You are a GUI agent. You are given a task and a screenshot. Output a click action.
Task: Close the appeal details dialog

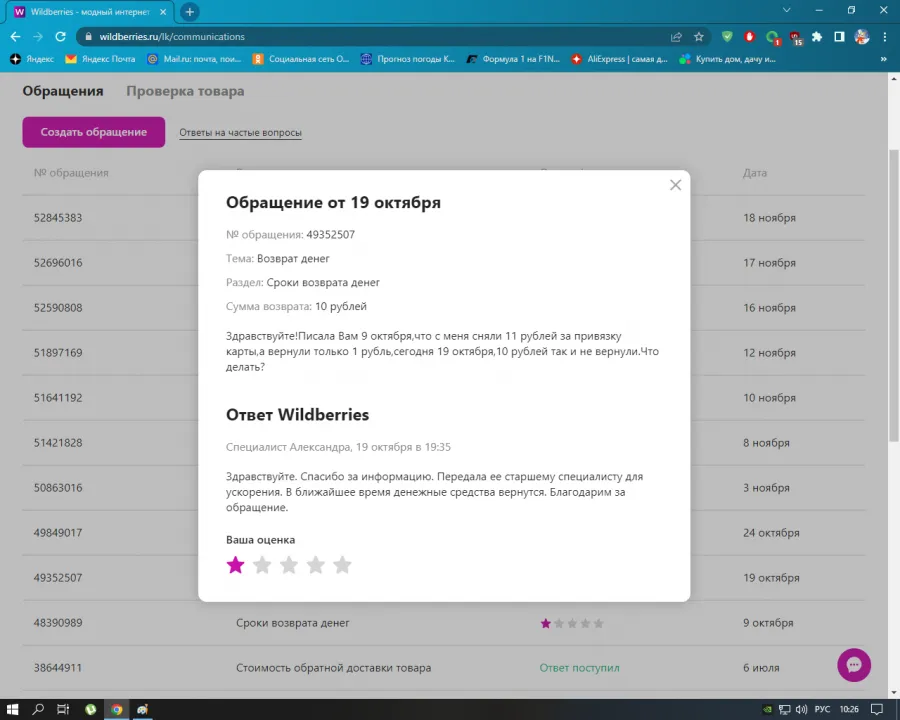pos(676,185)
